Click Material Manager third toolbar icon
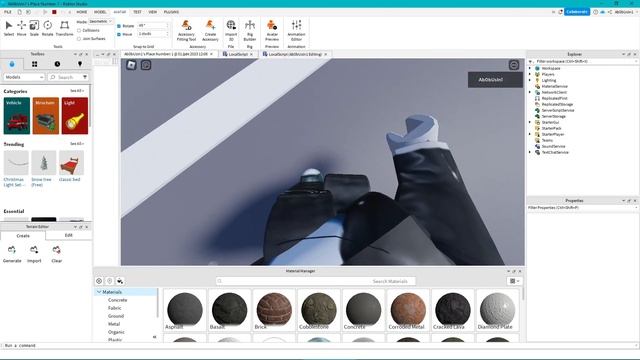Viewport: 640px width, 360px height. pyautogui.click(x=120, y=281)
